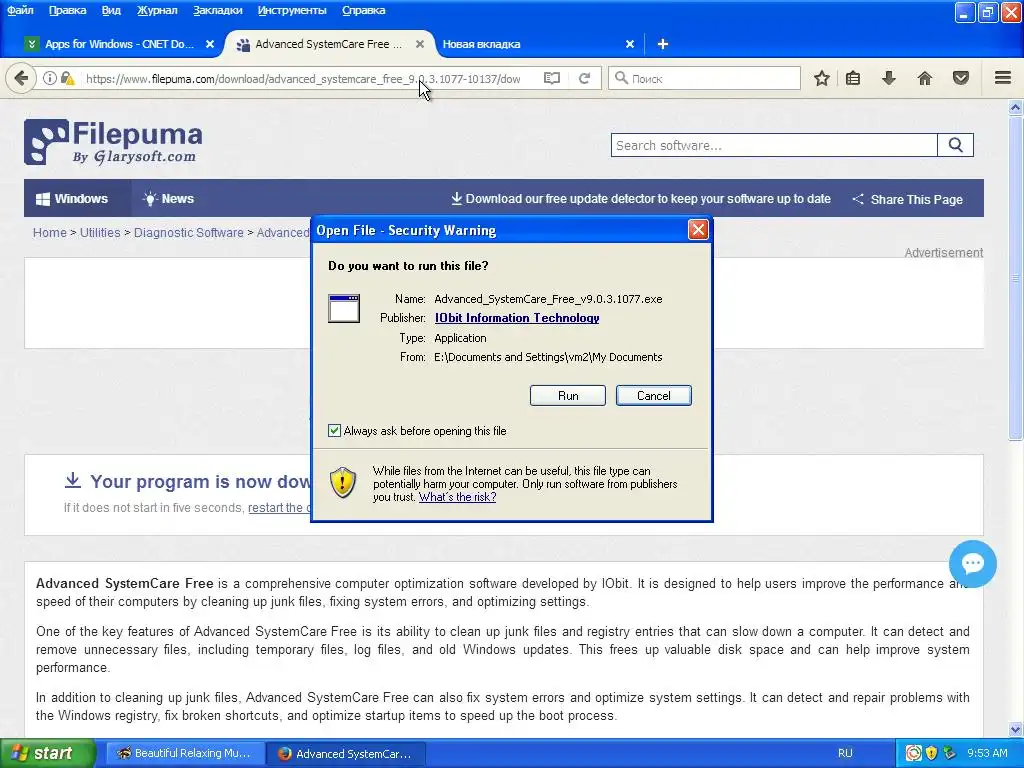Screen dimensions: 1024x768
Task: Close the Apps for Windows - CNET tab
Action: (x=210, y=44)
